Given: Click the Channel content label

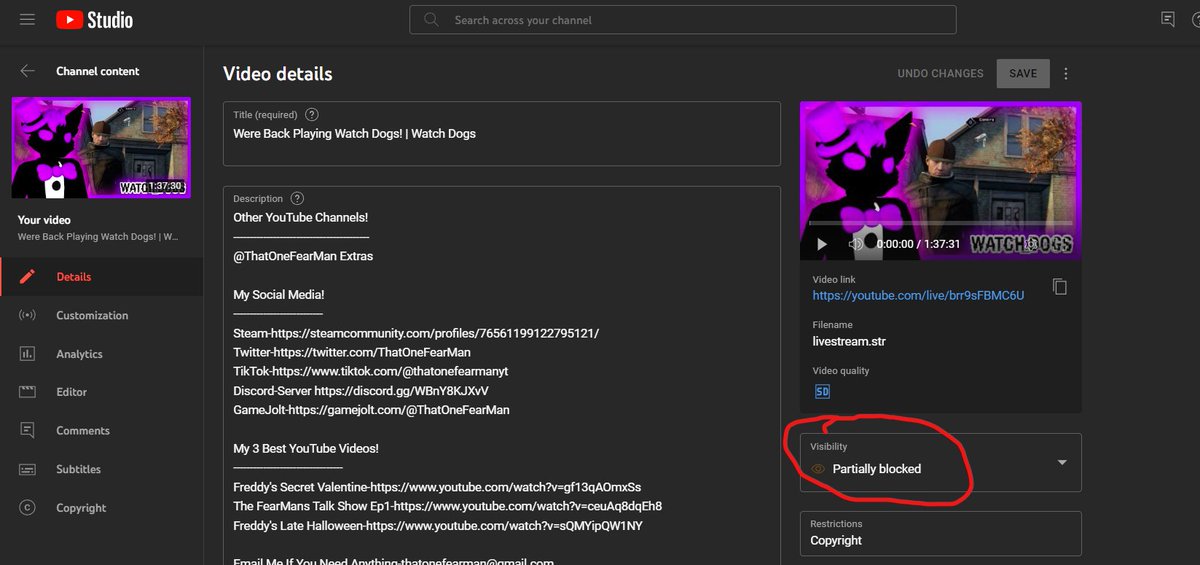Looking at the screenshot, I should [98, 72].
